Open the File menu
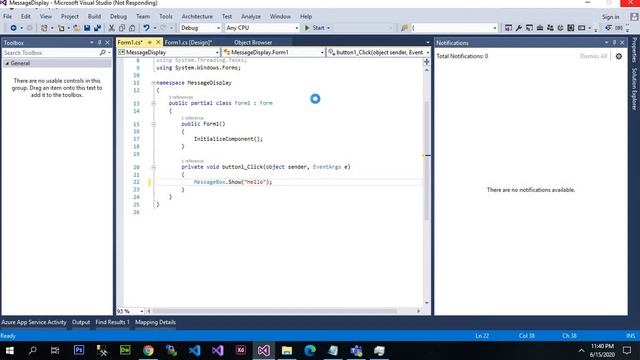The height and width of the screenshot is (360, 640). (7, 16)
